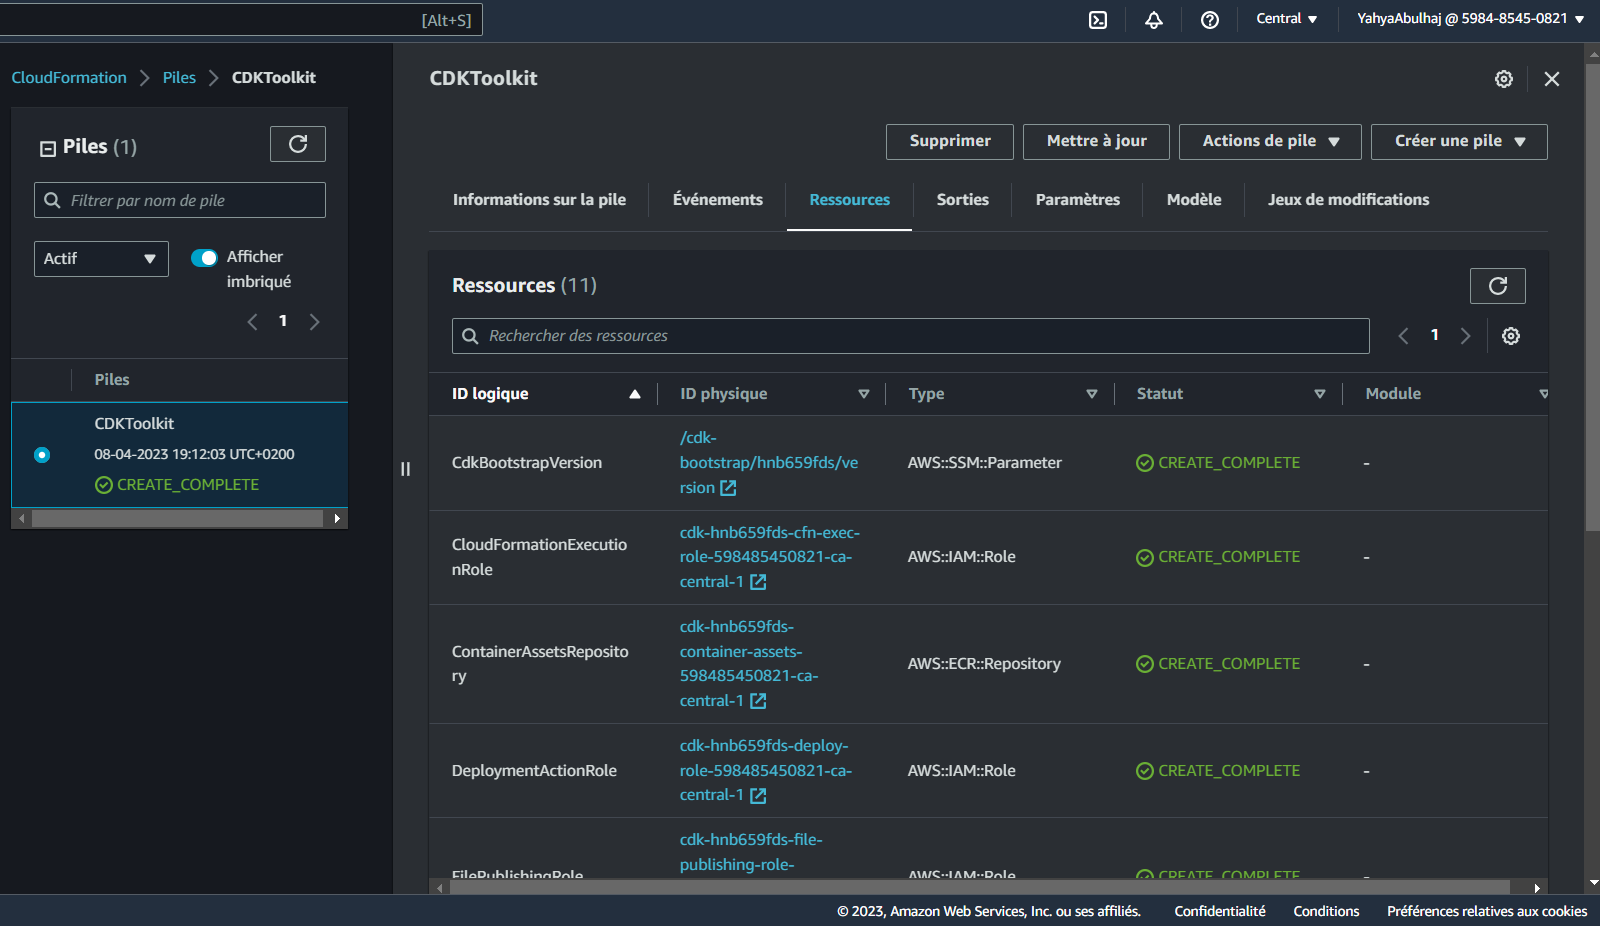Open external link icon for container-assets repository
Screen dimensions: 1600x926
click(x=758, y=701)
